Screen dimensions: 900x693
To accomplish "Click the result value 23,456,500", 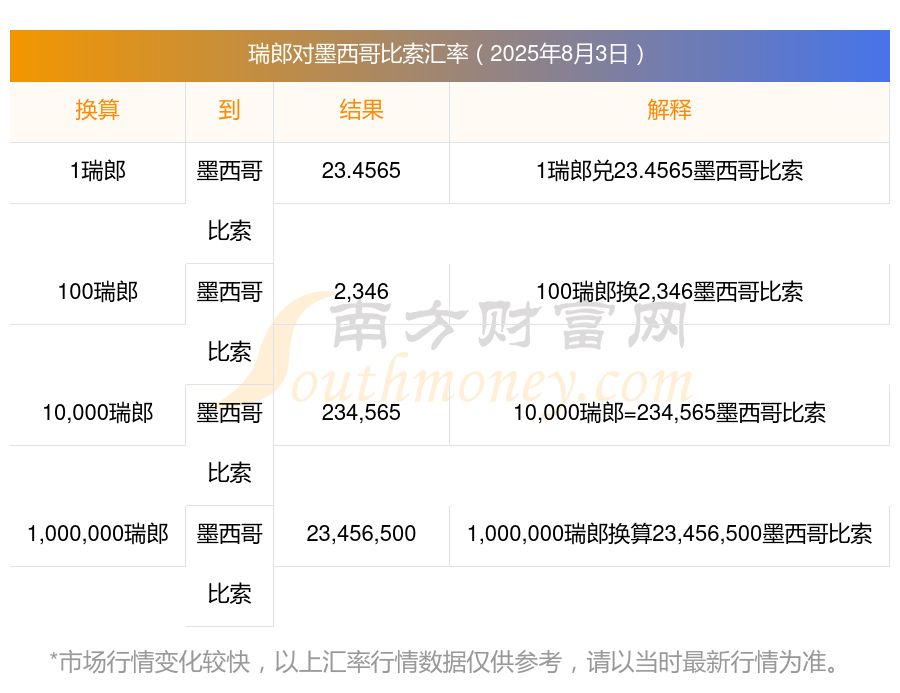I will point(361,534).
